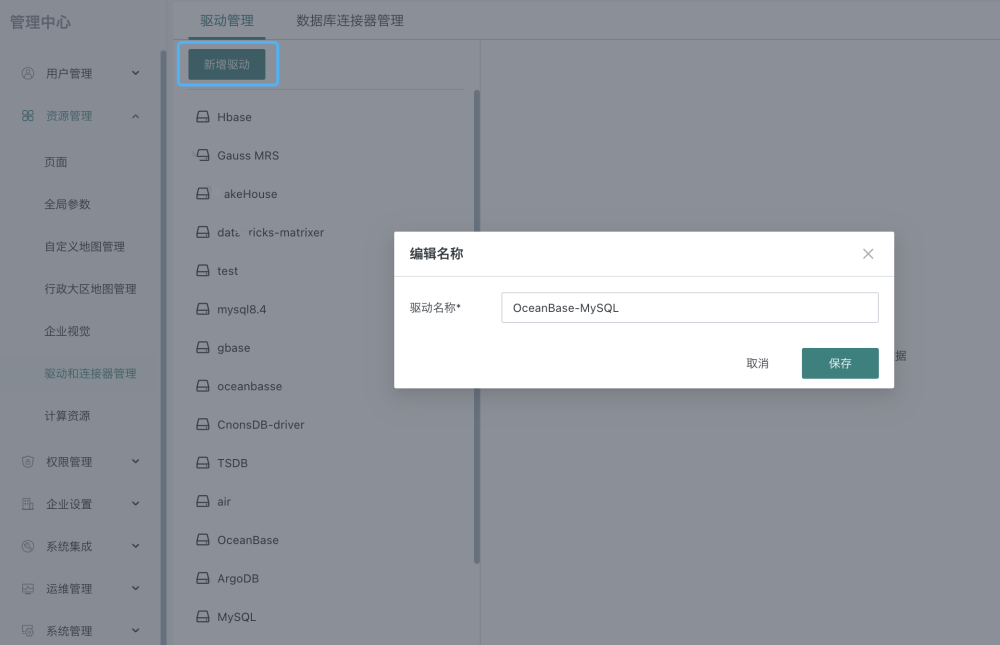
Task: Click the driver icon beside MySQL
Action: 203,616
